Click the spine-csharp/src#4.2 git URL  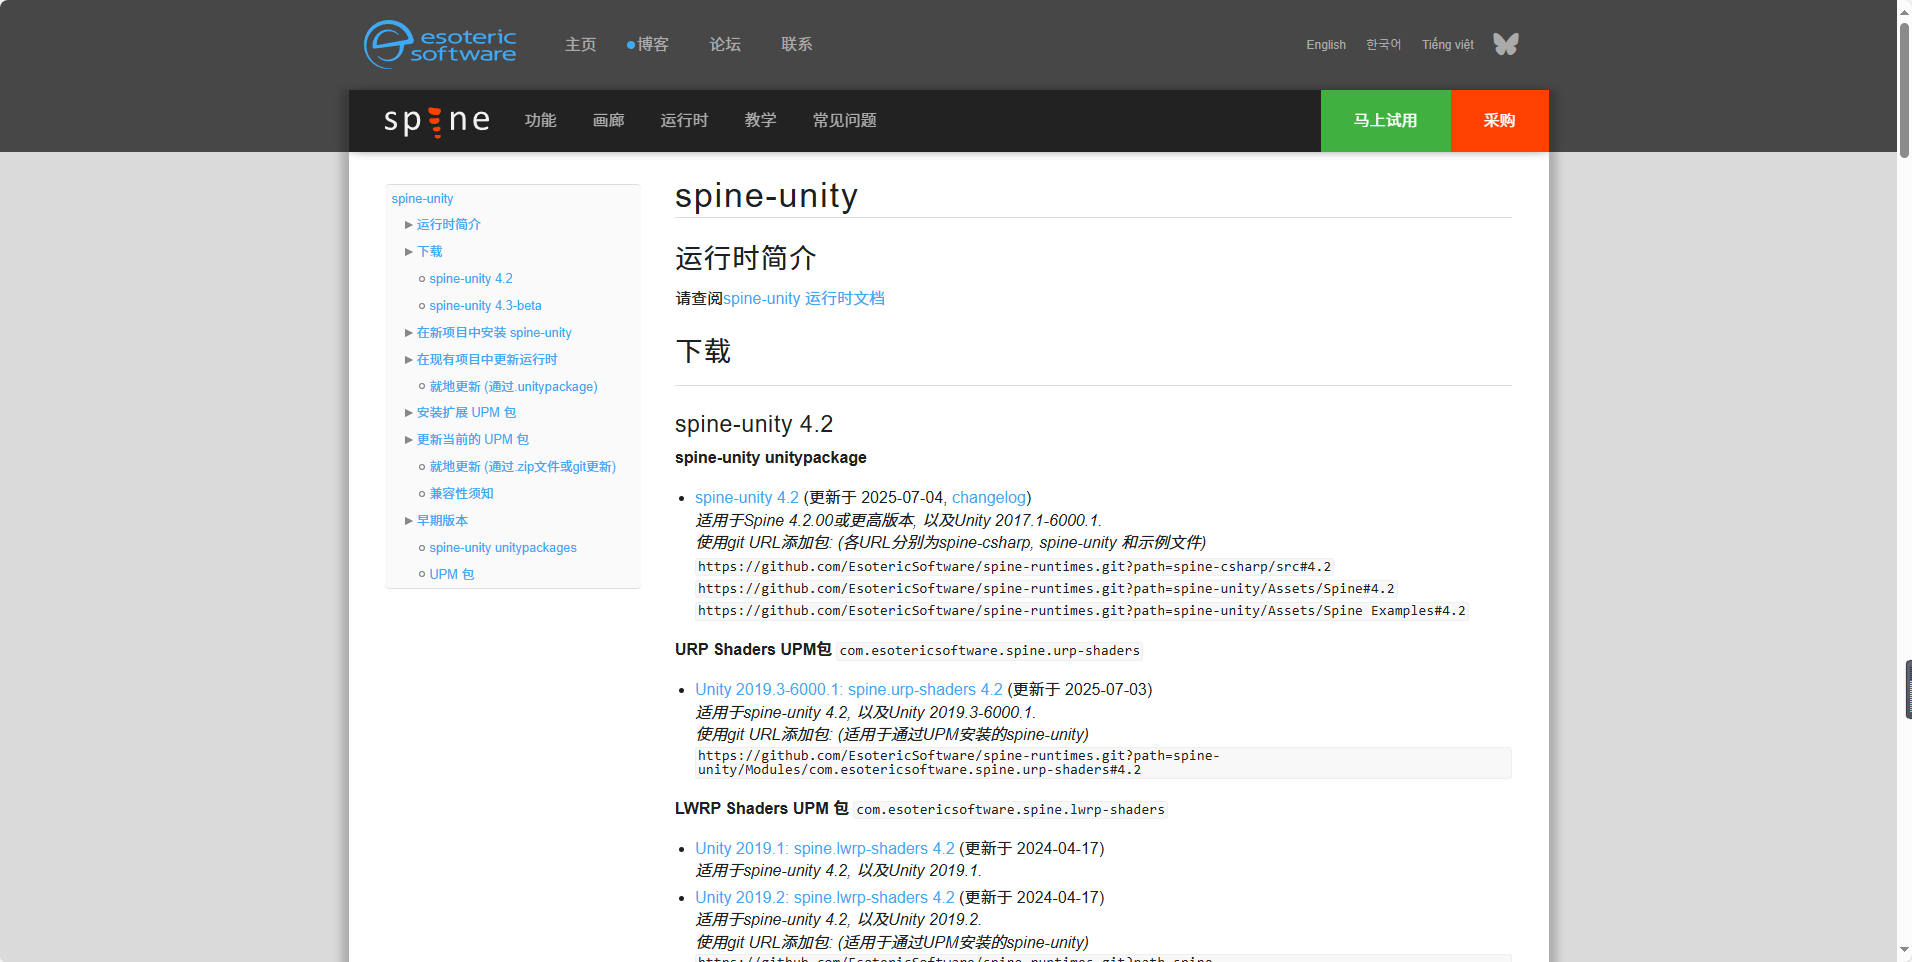coord(1015,567)
